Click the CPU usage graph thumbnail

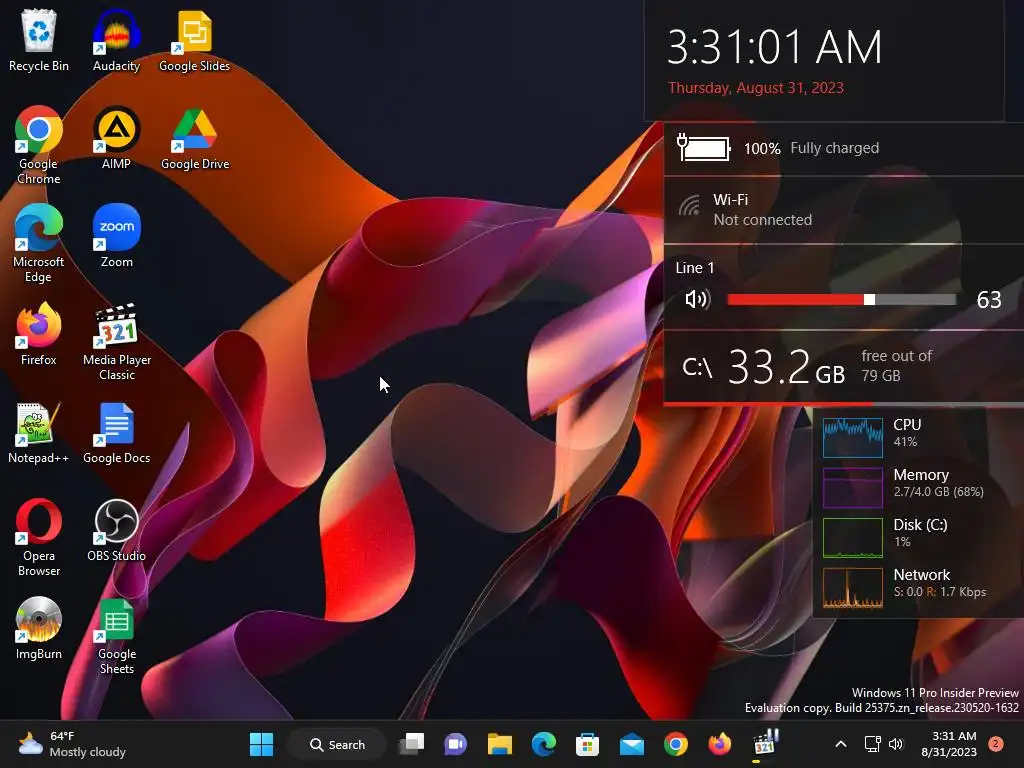click(x=853, y=438)
